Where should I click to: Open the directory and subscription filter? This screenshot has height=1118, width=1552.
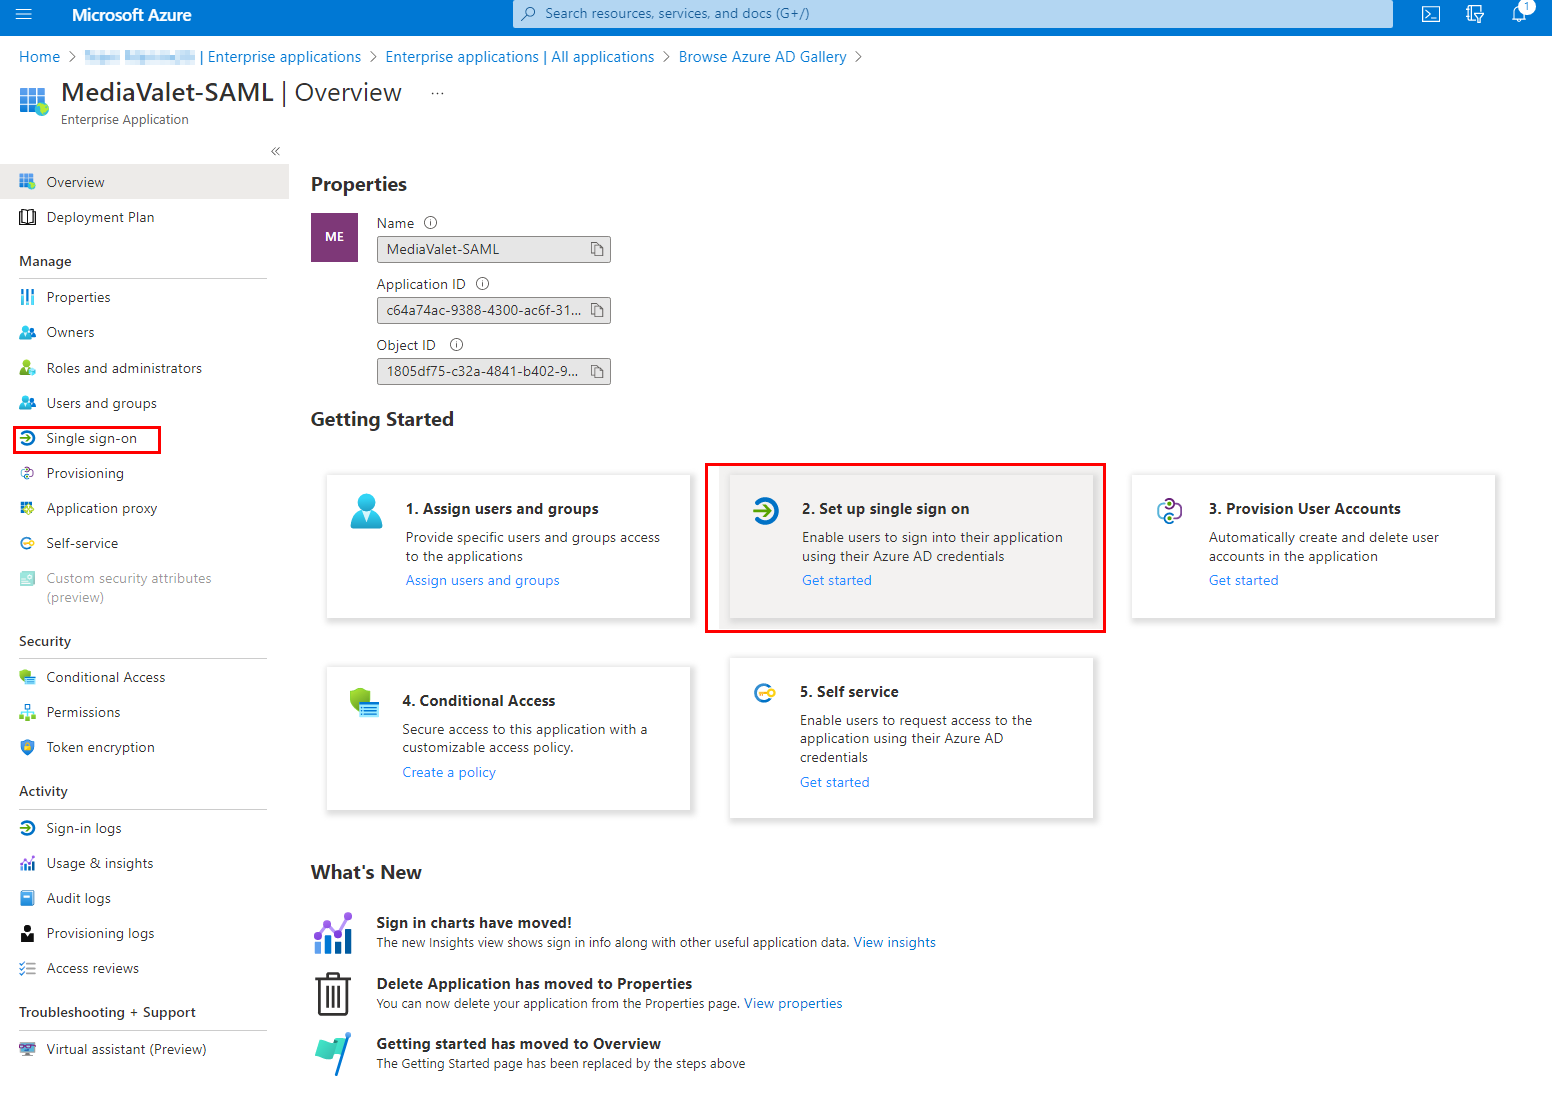1474,14
